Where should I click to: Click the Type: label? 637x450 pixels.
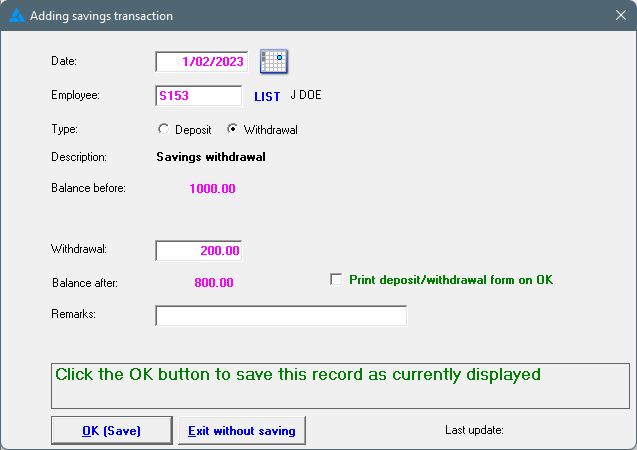[x=64, y=129]
